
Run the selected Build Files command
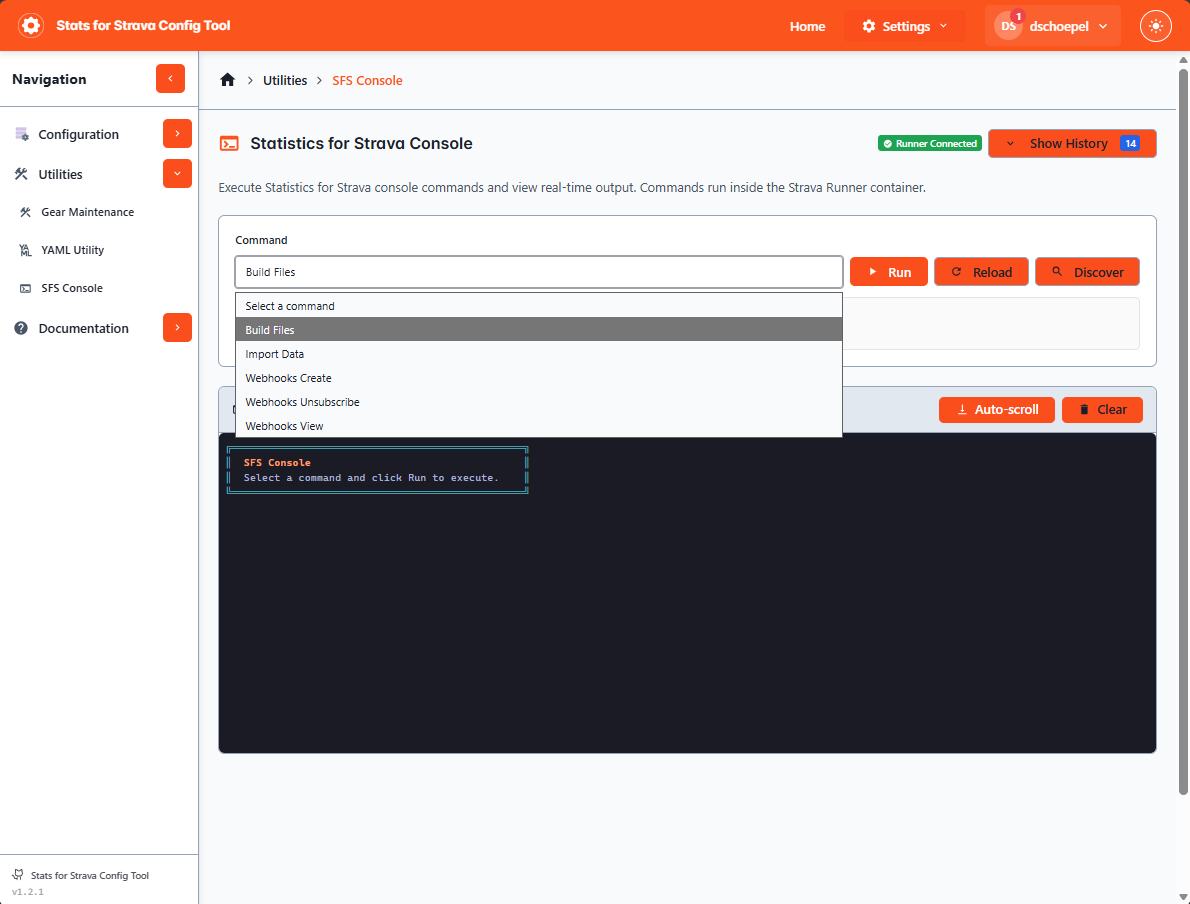[x=888, y=271]
